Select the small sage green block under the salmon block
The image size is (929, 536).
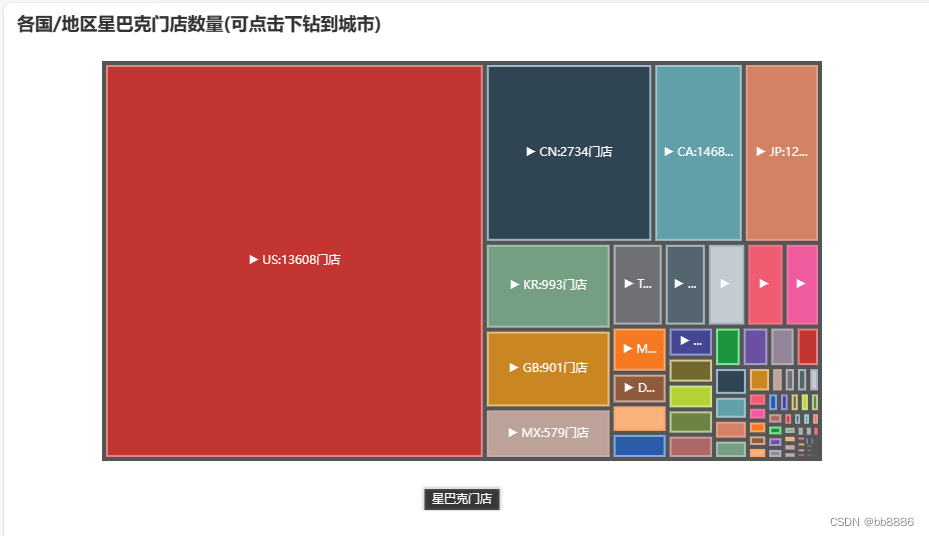tap(731, 450)
